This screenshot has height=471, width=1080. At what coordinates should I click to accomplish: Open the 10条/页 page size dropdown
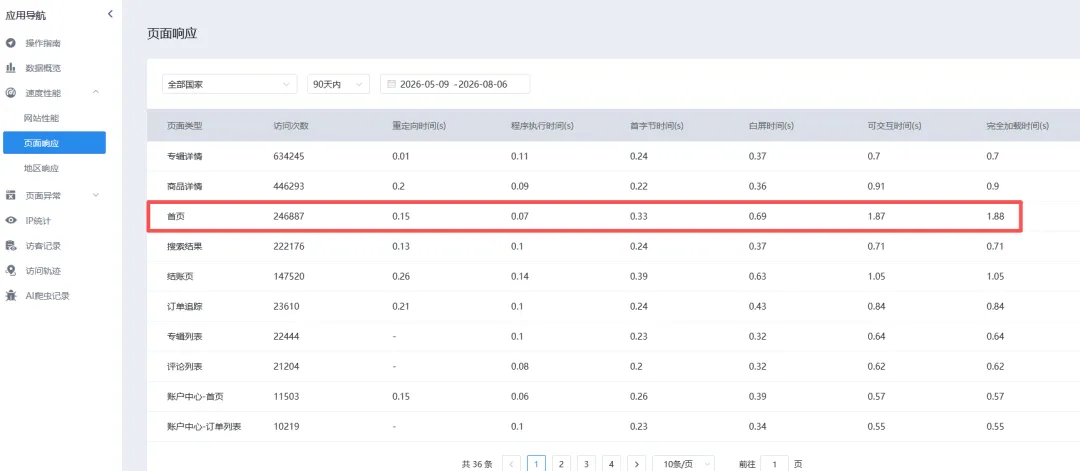683,464
